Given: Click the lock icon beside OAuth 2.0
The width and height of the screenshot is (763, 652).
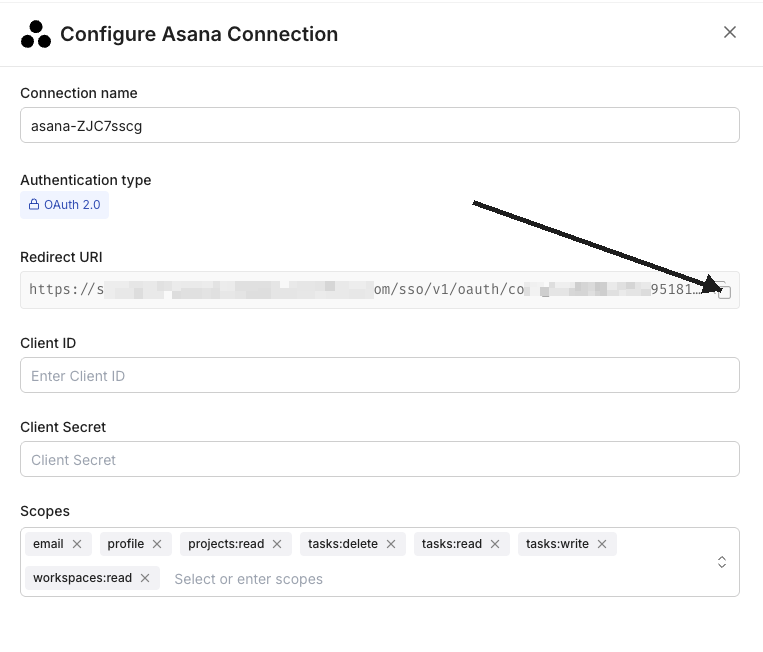Looking at the screenshot, I should point(34,205).
